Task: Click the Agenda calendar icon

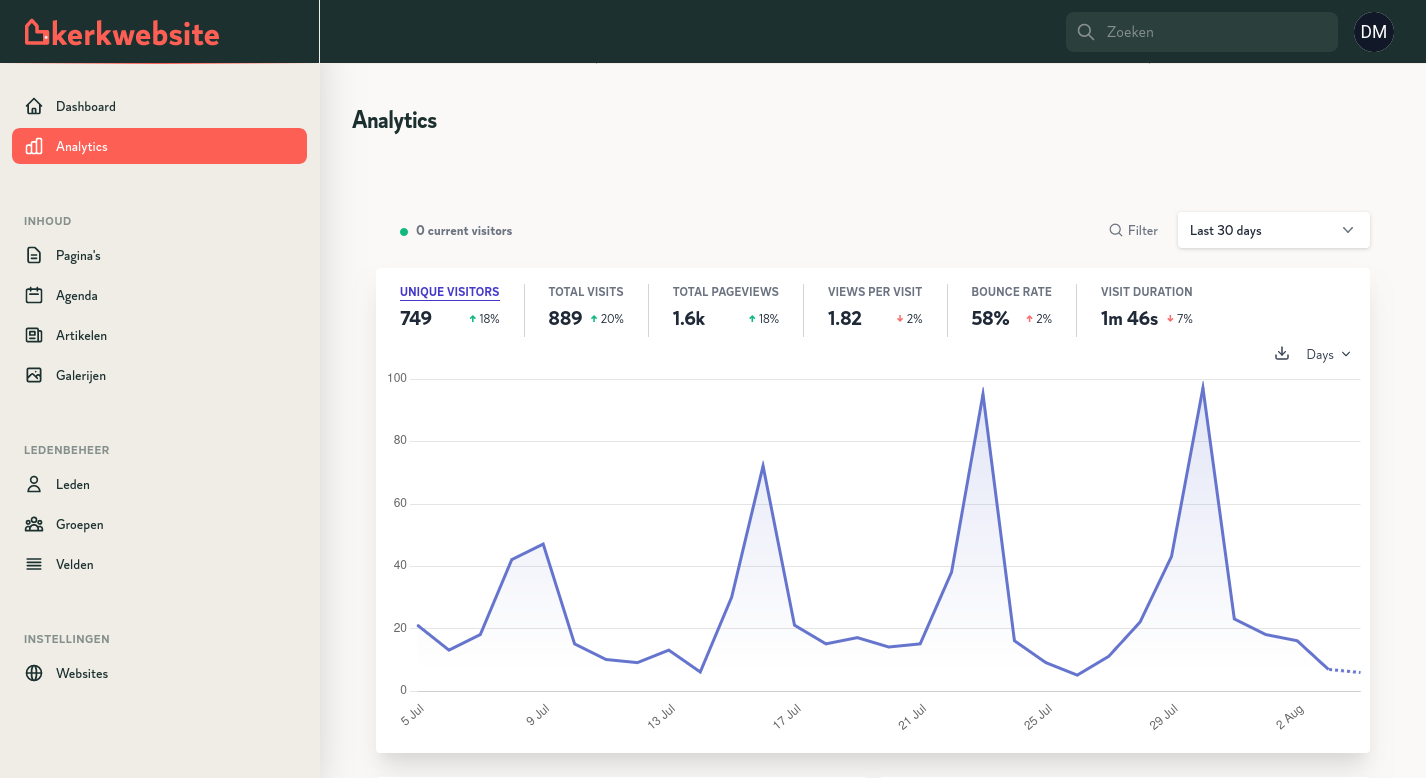Action: coord(34,296)
